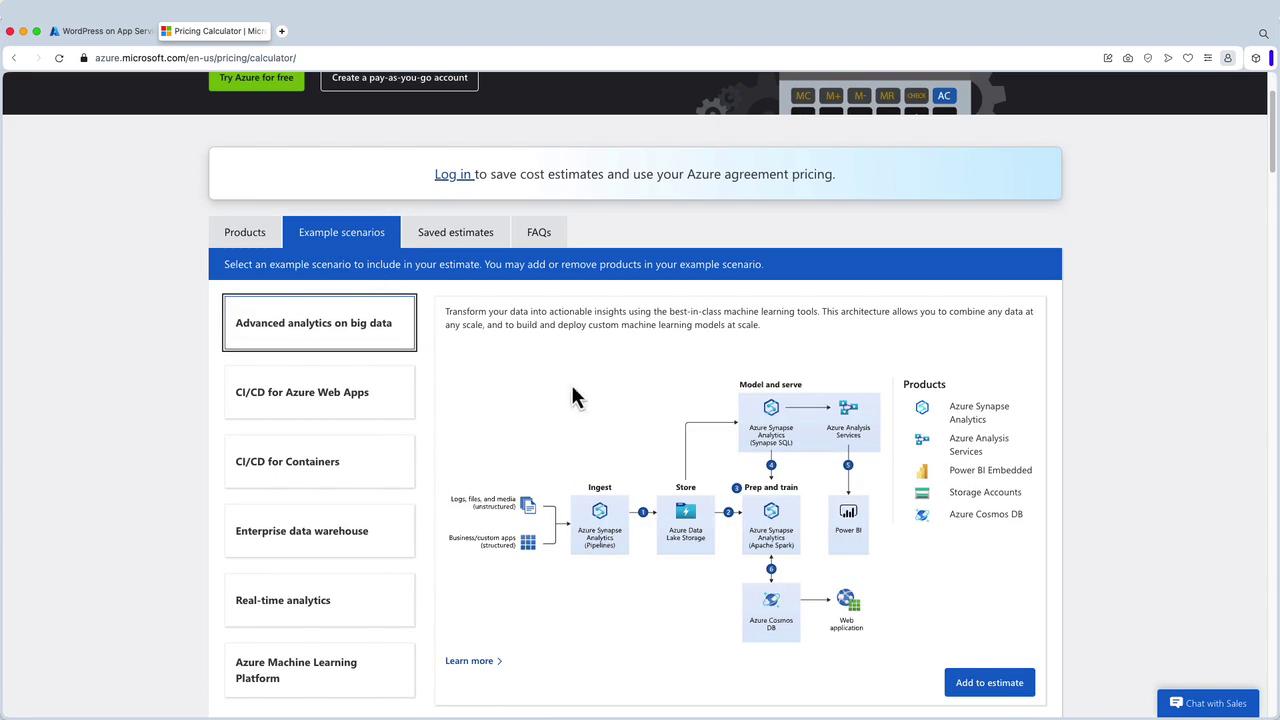Click the play triangle icon in browser toolbar
1280x720 pixels.
[x=1168, y=58]
